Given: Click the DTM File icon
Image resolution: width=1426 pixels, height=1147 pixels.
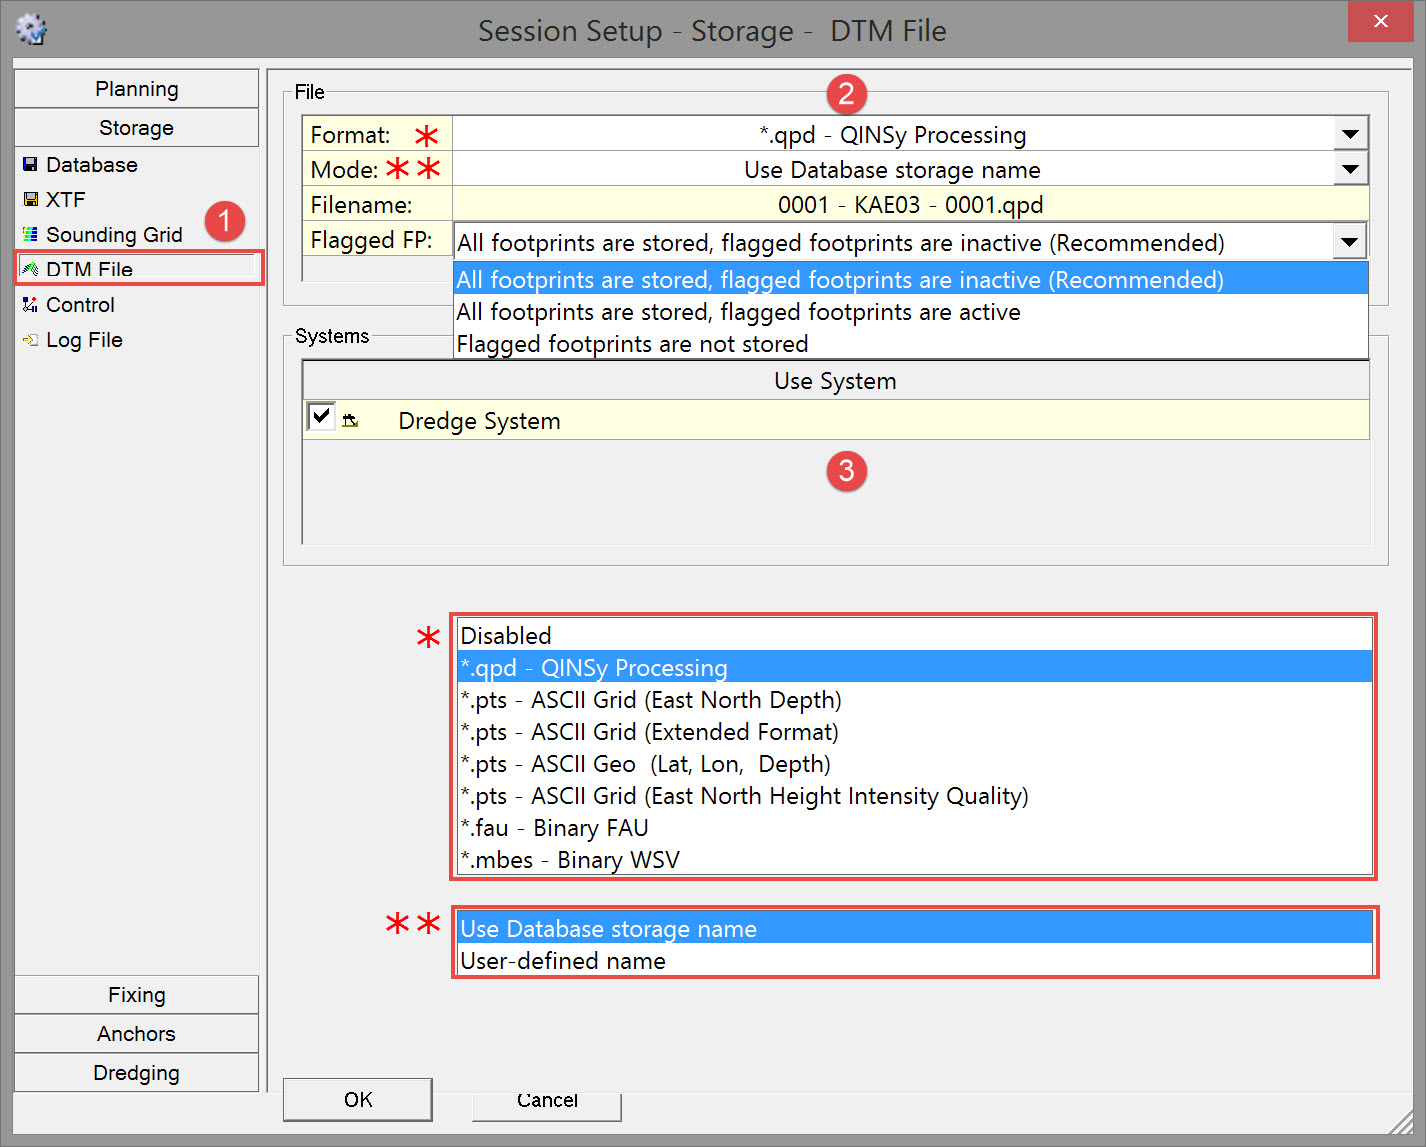Looking at the screenshot, I should pyautogui.click(x=30, y=269).
